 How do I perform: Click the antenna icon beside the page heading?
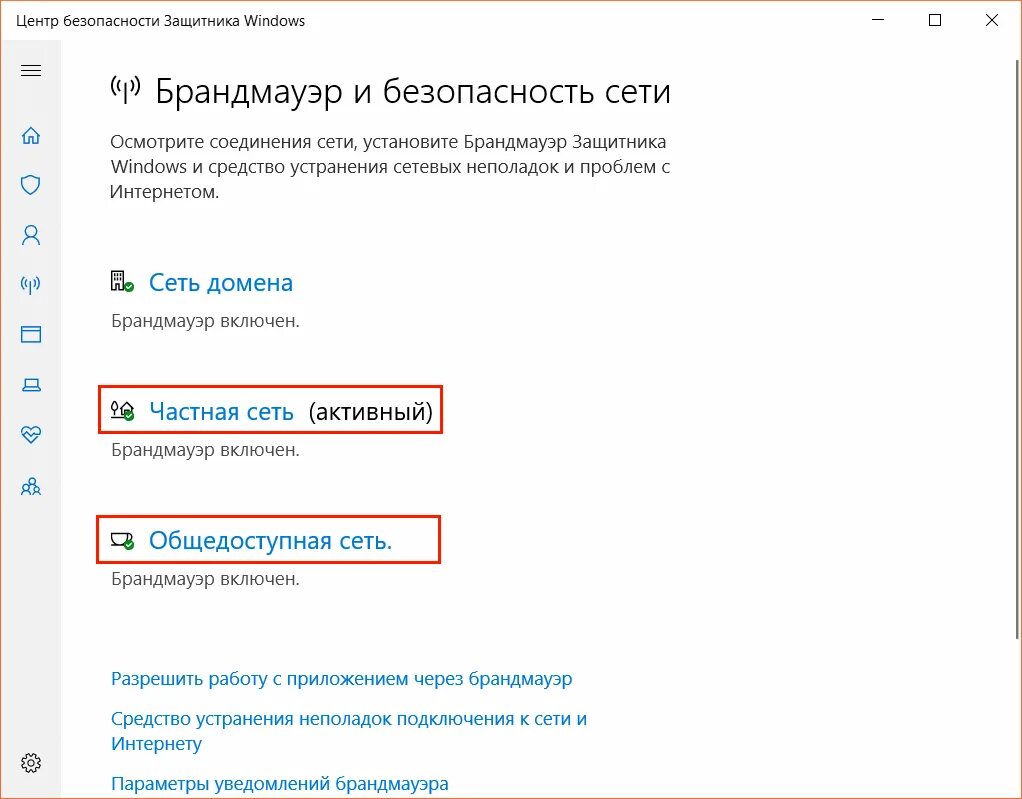tap(125, 90)
